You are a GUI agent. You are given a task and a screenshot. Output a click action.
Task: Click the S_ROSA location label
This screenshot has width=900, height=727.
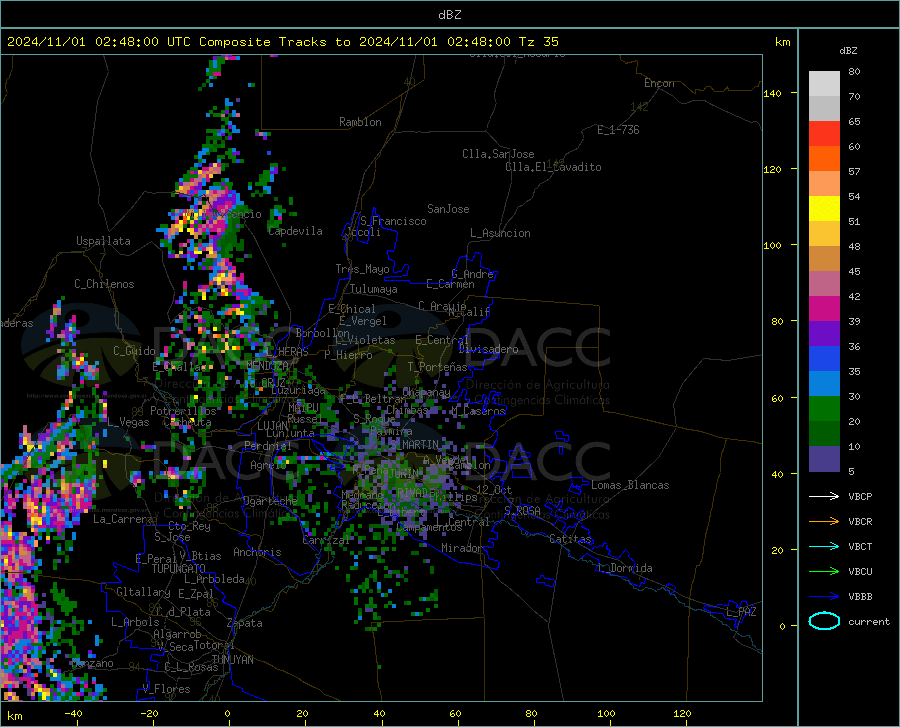[x=522, y=510]
